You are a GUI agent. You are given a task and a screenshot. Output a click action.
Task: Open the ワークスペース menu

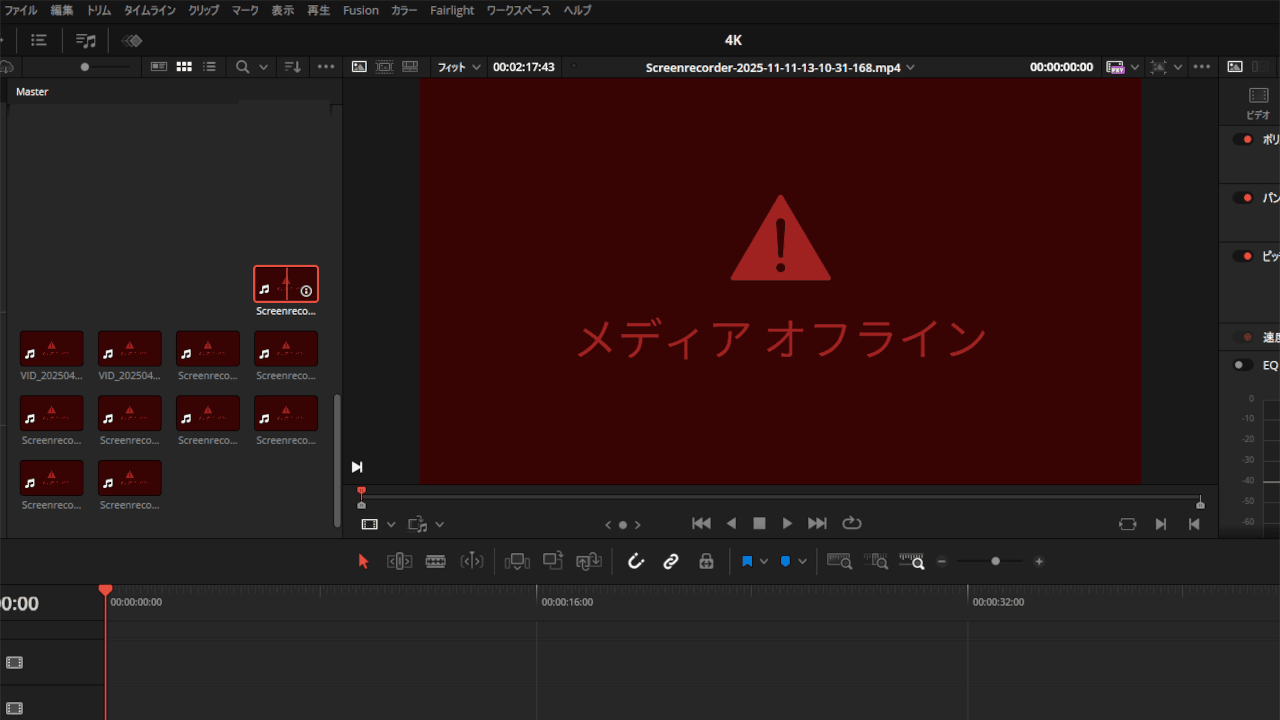518,10
